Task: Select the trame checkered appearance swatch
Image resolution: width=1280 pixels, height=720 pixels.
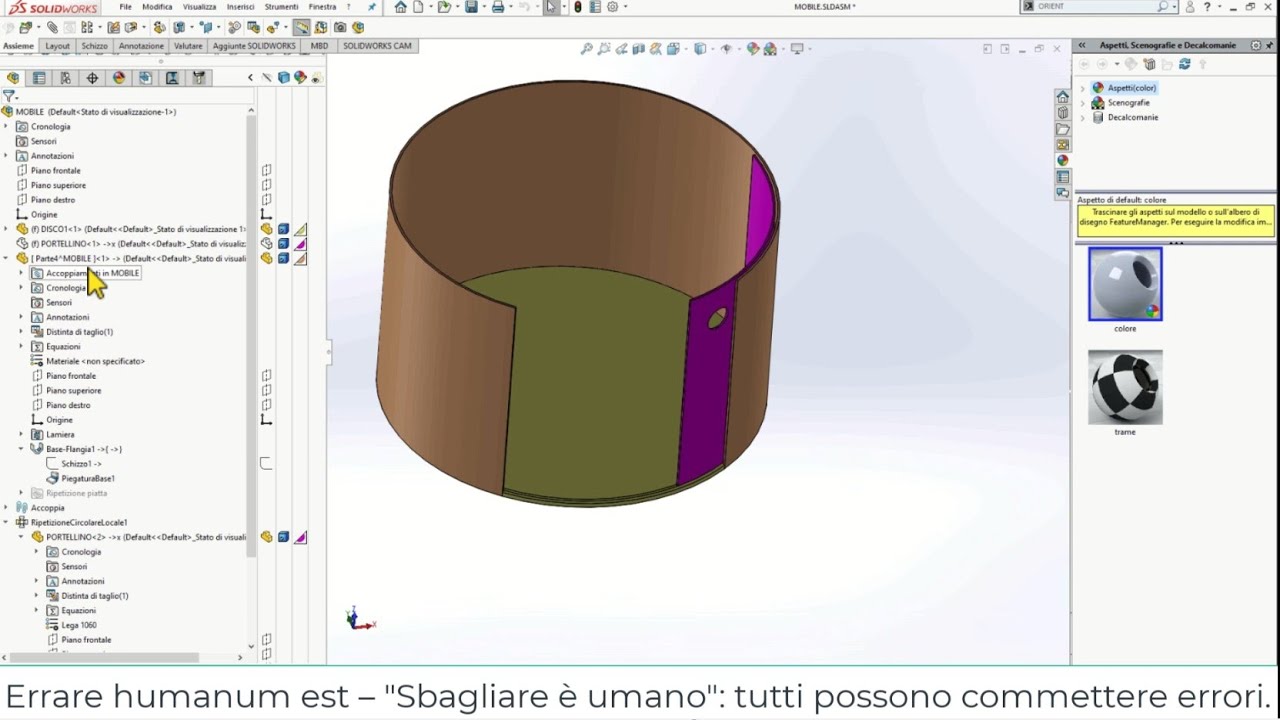Action: 1125,387
